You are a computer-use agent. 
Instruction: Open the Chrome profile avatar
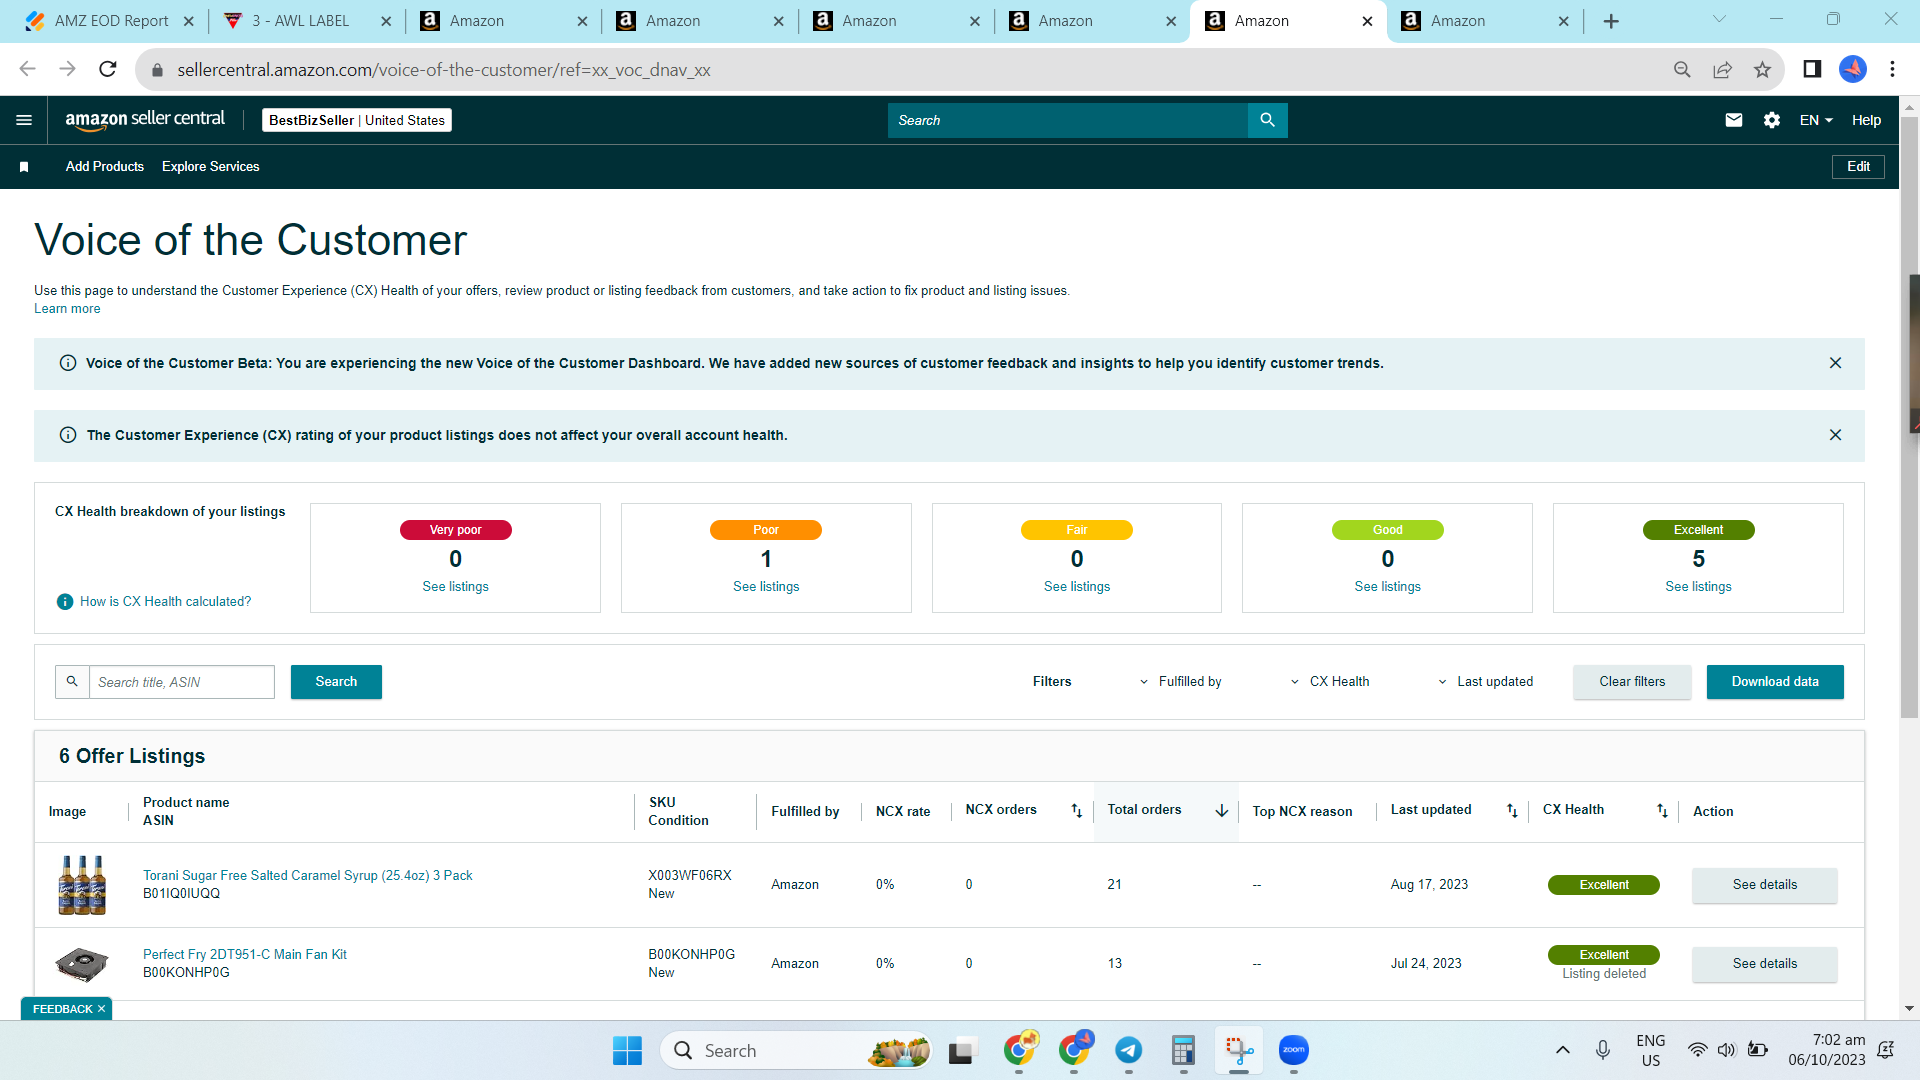(x=1853, y=69)
